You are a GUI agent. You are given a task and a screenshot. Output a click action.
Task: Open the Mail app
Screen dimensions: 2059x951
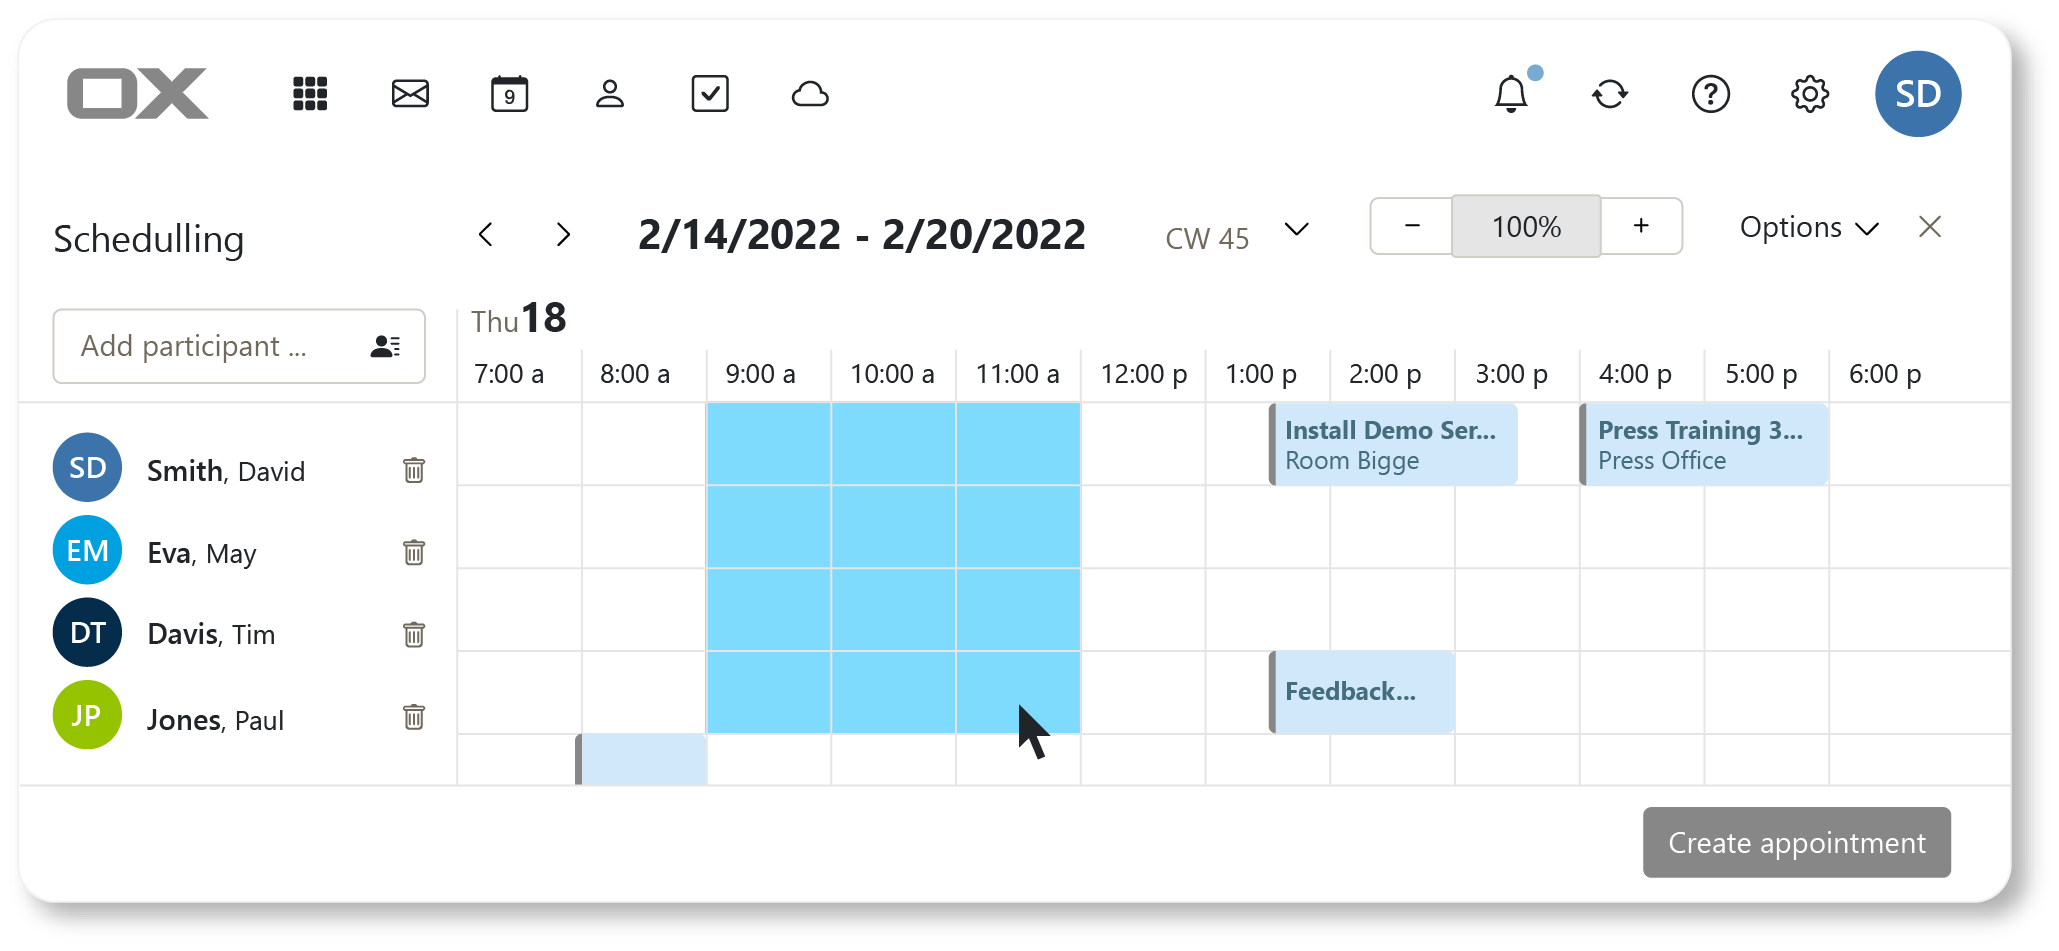[x=410, y=94]
